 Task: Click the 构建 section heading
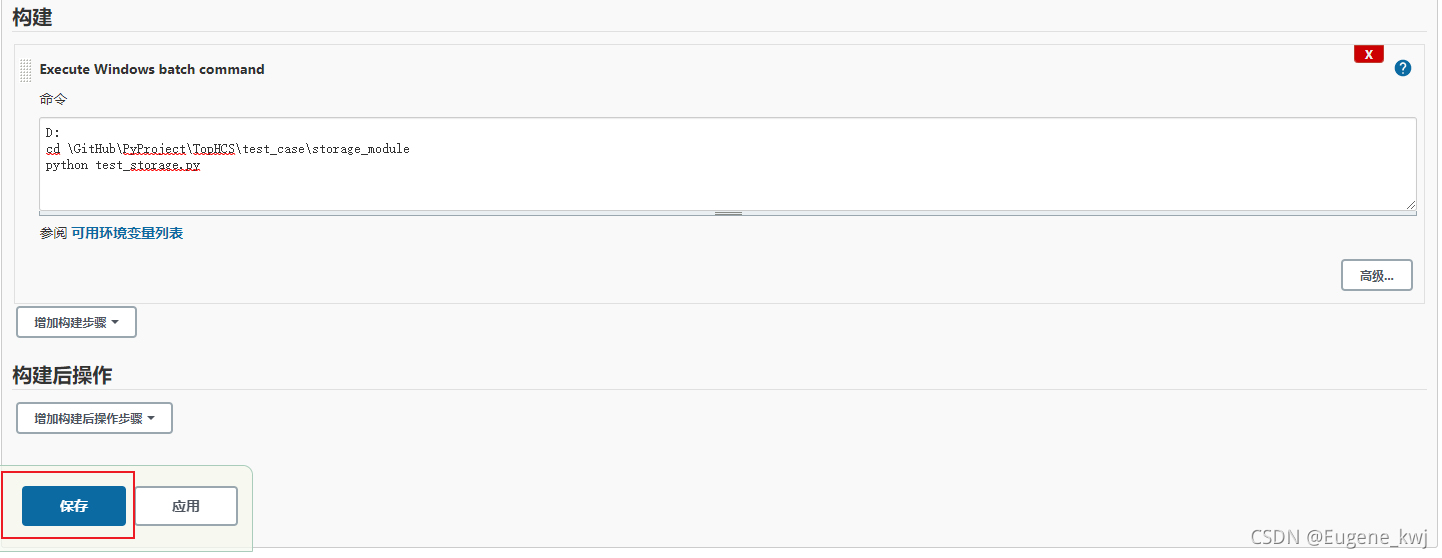coord(32,16)
